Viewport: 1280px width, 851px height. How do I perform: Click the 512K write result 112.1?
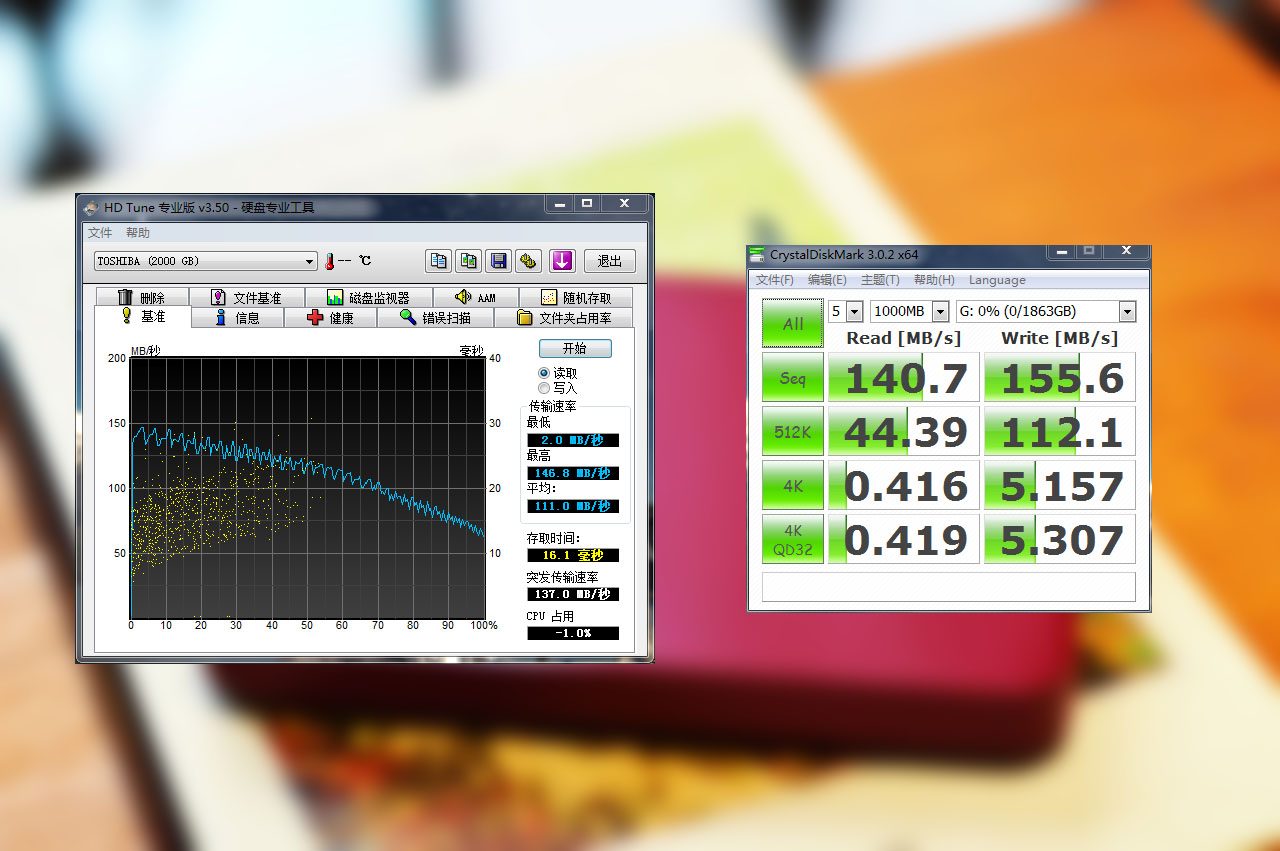[1060, 432]
